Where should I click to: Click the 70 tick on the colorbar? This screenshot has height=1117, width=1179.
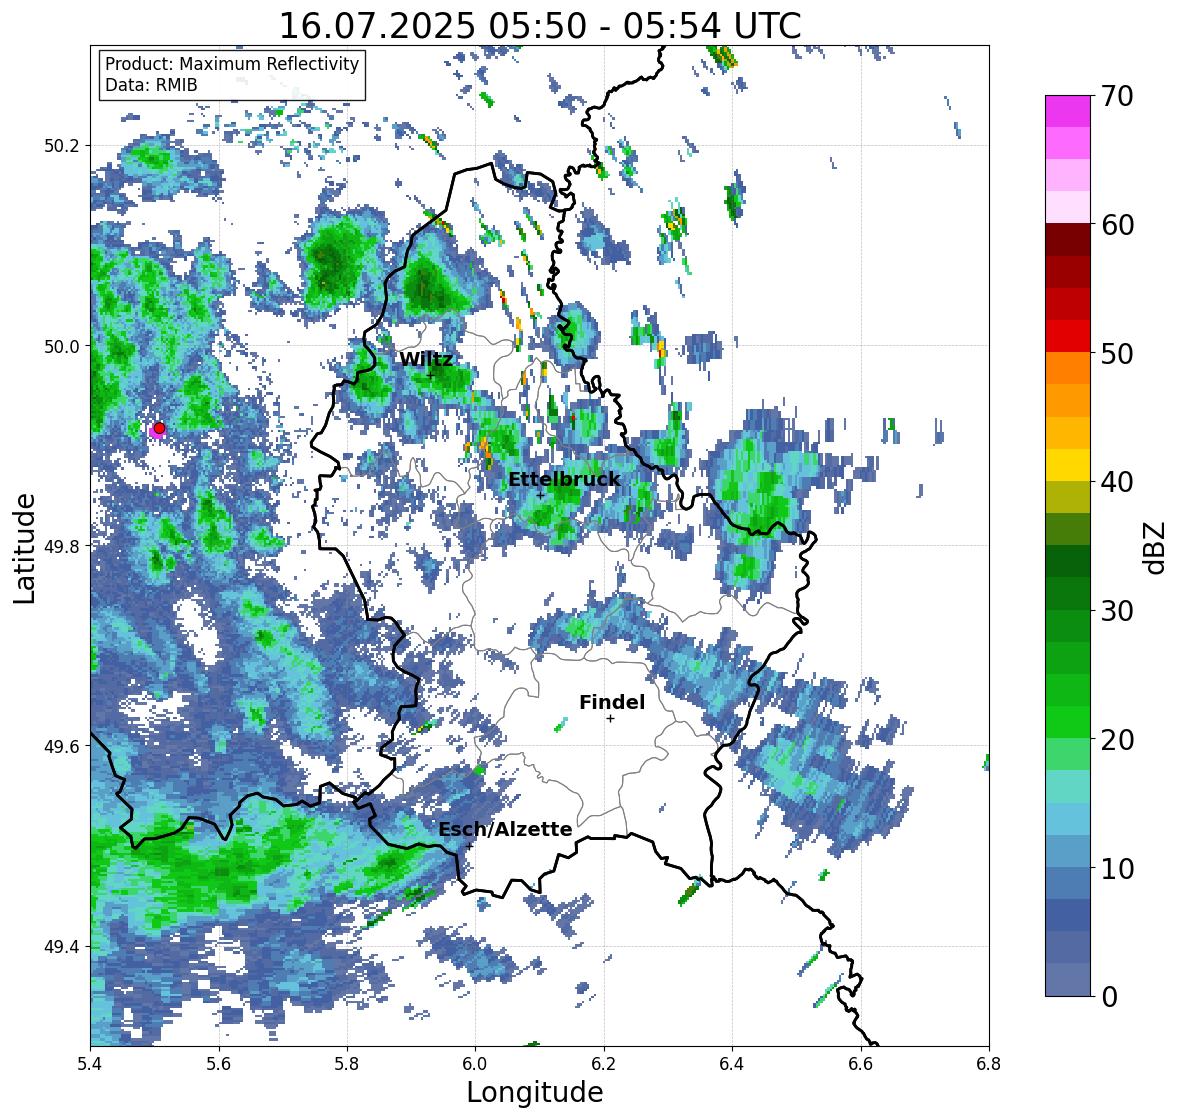click(x=1116, y=96)
